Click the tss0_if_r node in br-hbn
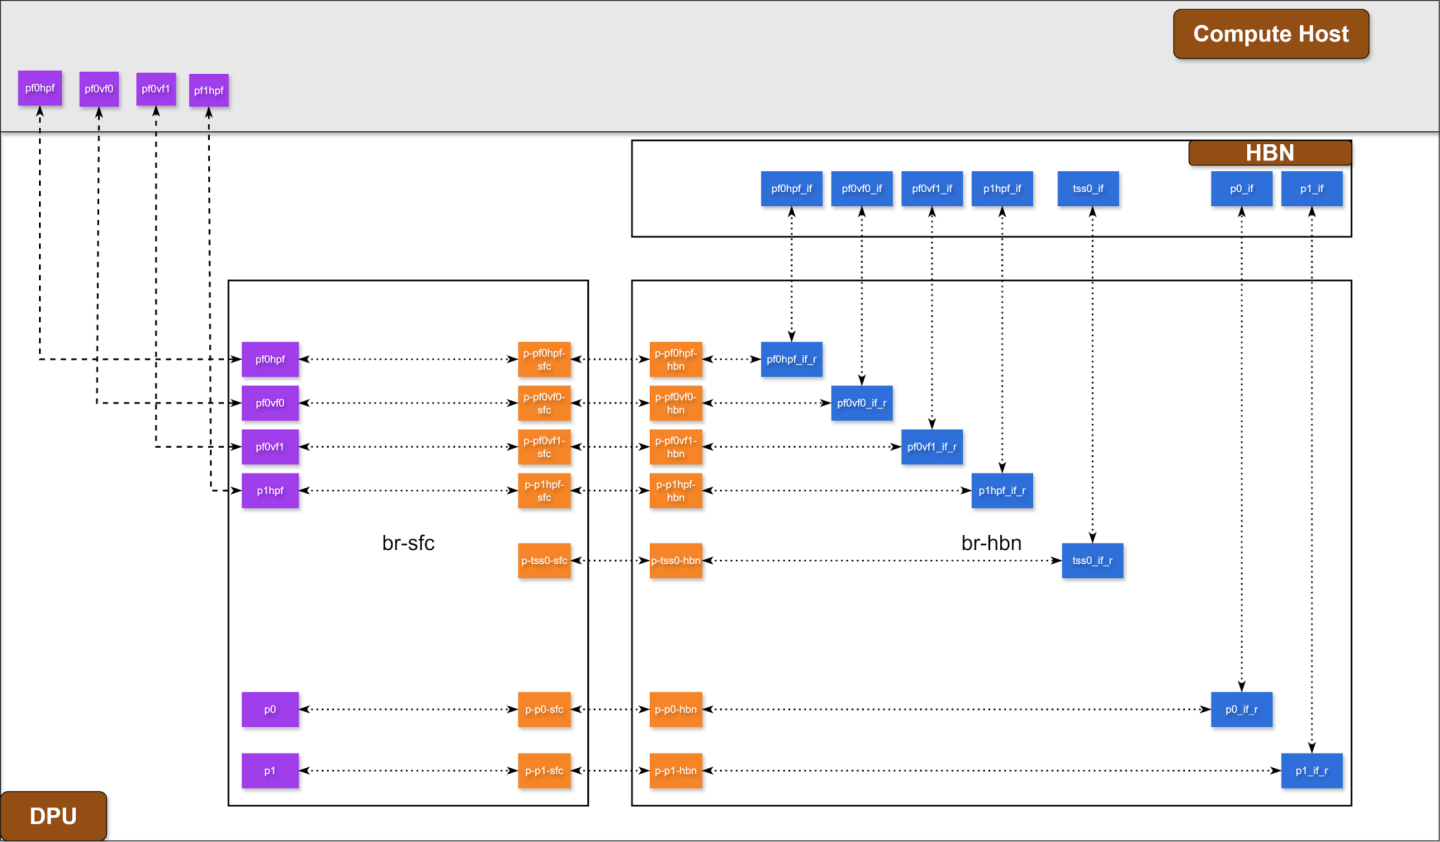This screenshot has width=1440, height=842. click(1092, 561)
